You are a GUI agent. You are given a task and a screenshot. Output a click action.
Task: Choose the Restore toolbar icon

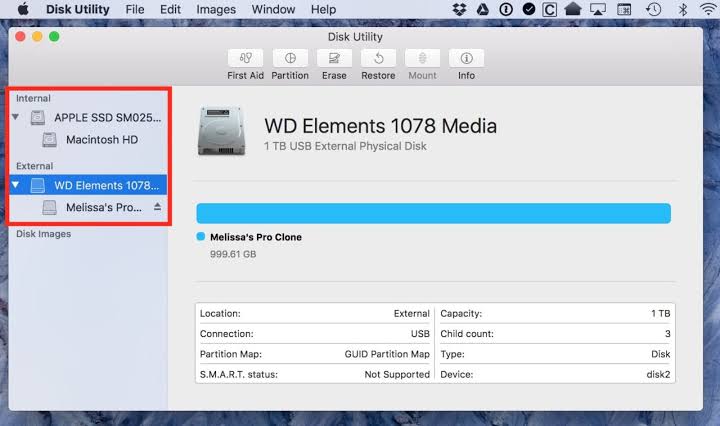coord(378,58)
